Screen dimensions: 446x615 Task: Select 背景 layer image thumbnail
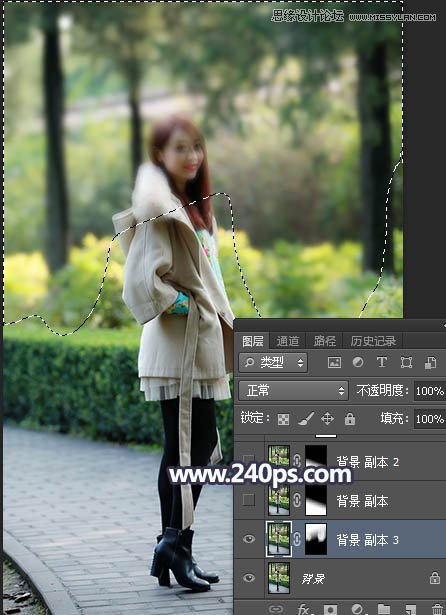coord(279,578)
